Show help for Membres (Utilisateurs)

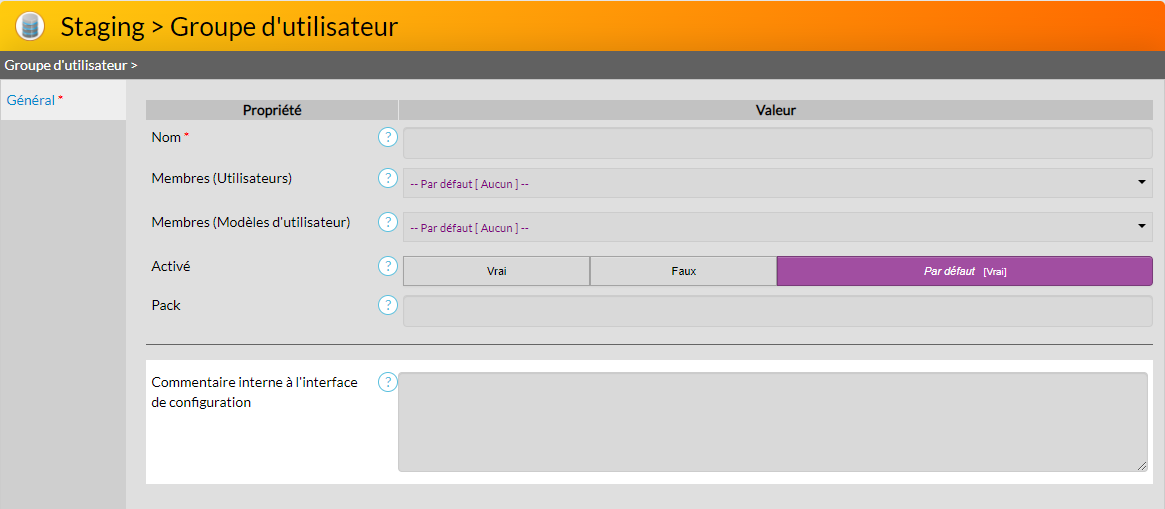coord(388,178)
